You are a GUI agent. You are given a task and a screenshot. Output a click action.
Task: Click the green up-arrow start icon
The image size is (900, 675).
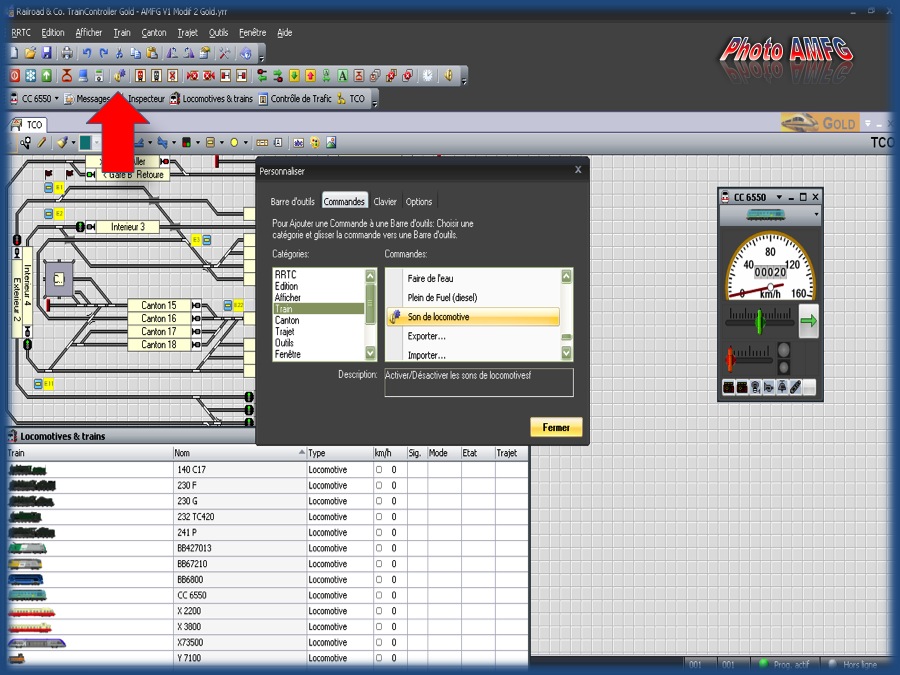pos(46,75)
